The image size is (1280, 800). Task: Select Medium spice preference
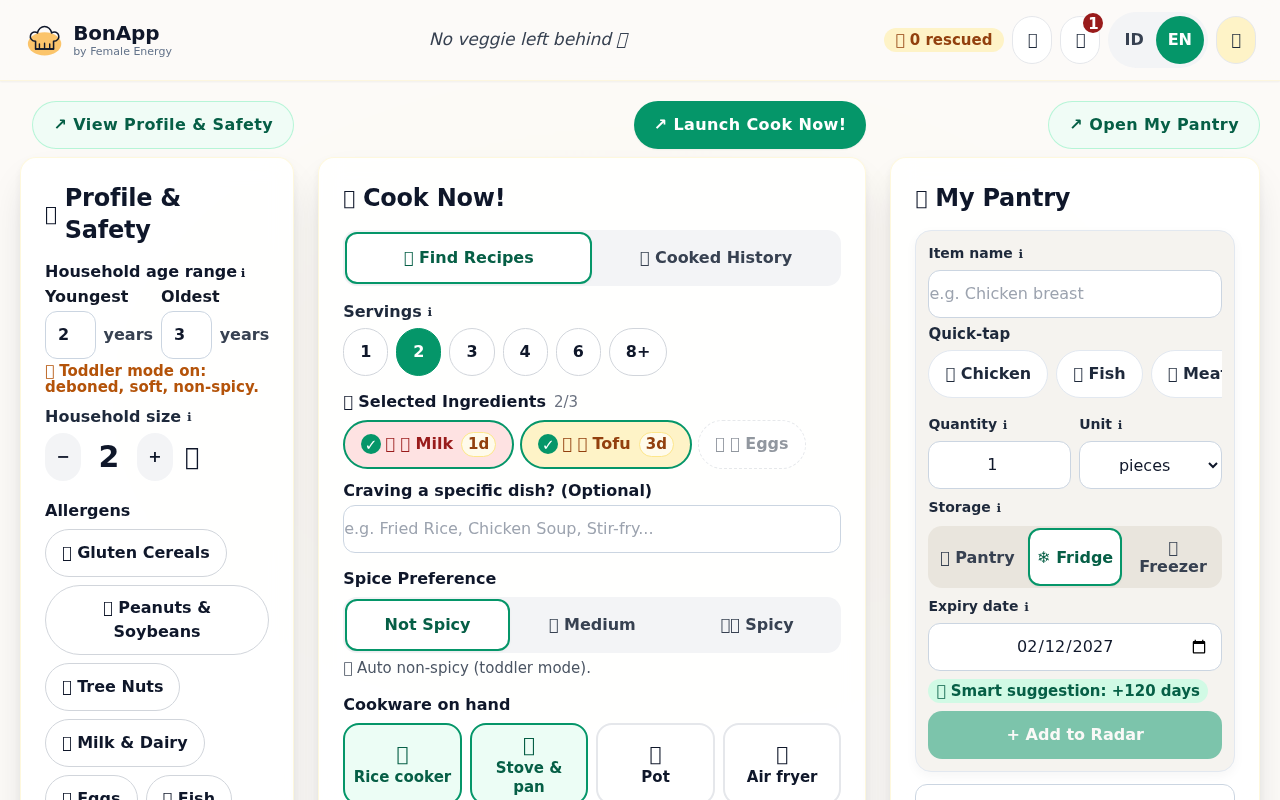pyautogui.click(x=592, y=625)
